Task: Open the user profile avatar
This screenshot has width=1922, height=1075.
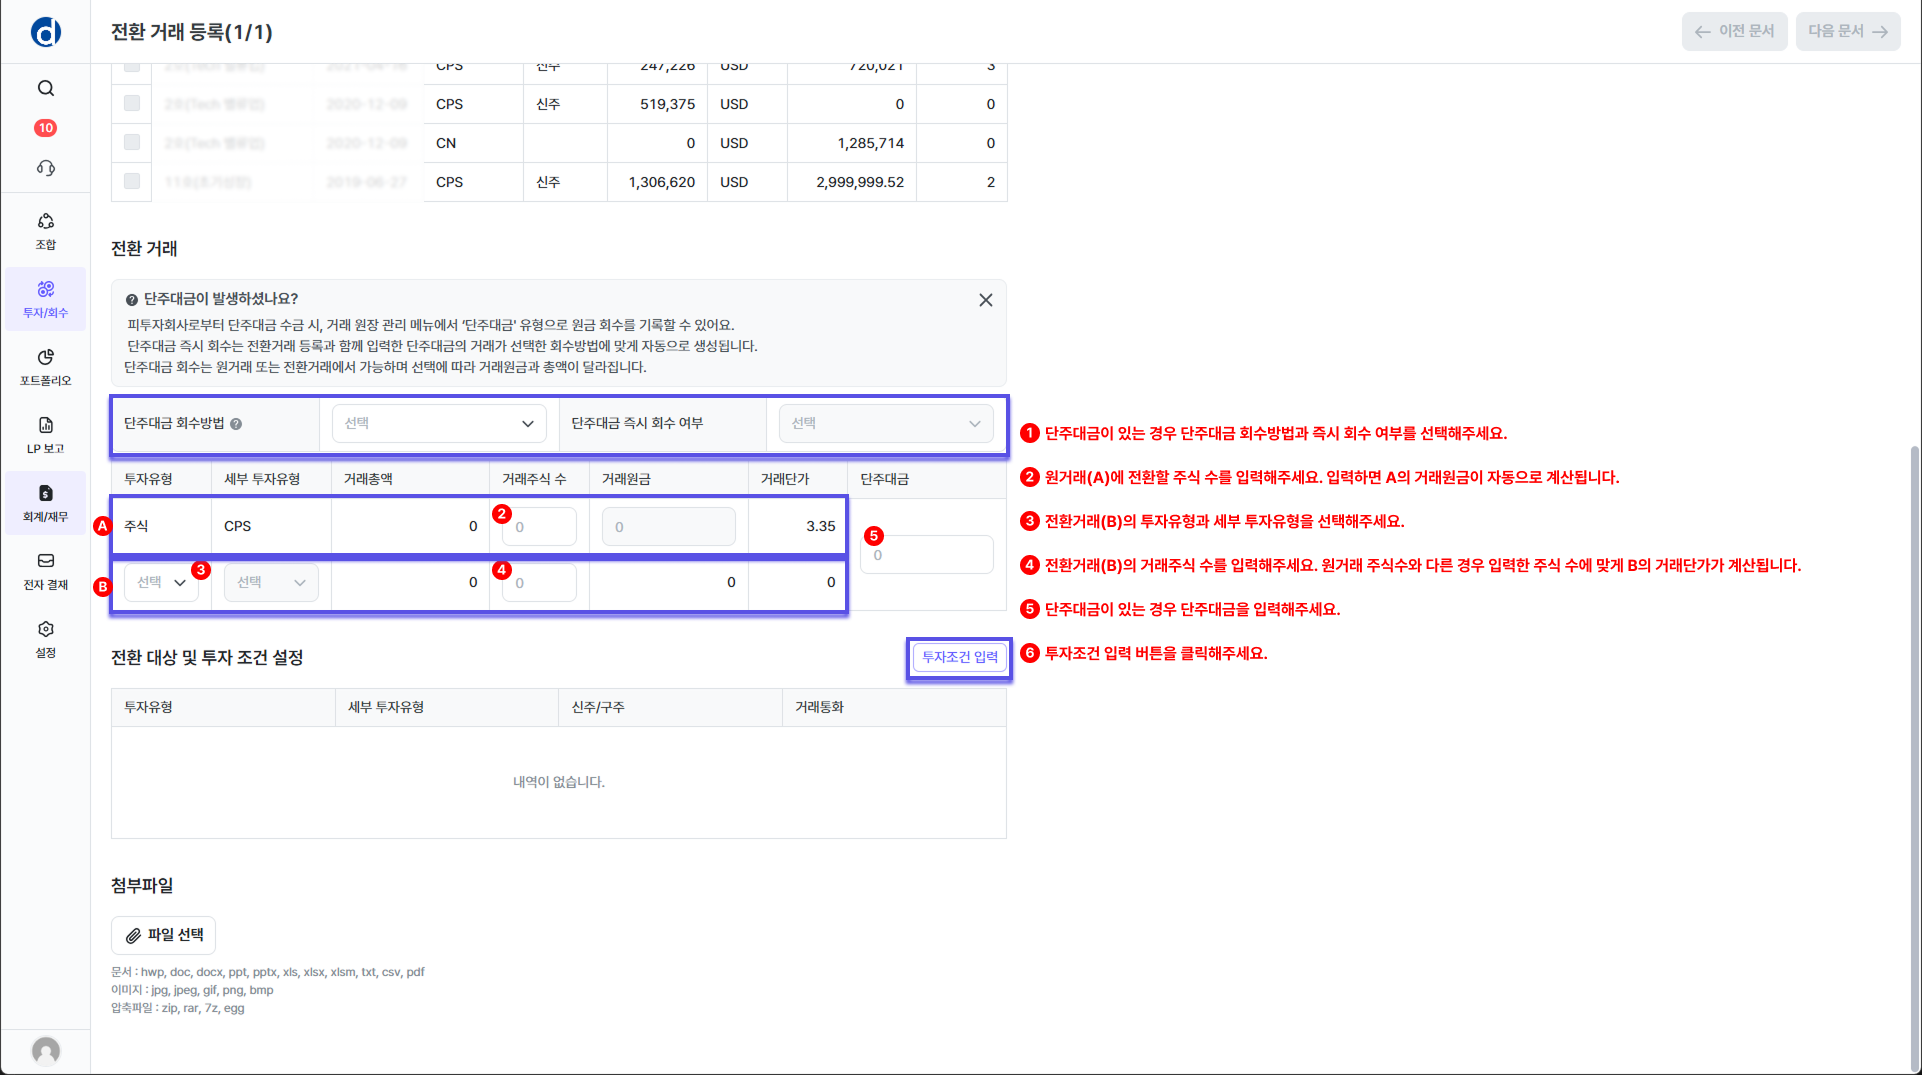Action: [x=46, y=1050]
